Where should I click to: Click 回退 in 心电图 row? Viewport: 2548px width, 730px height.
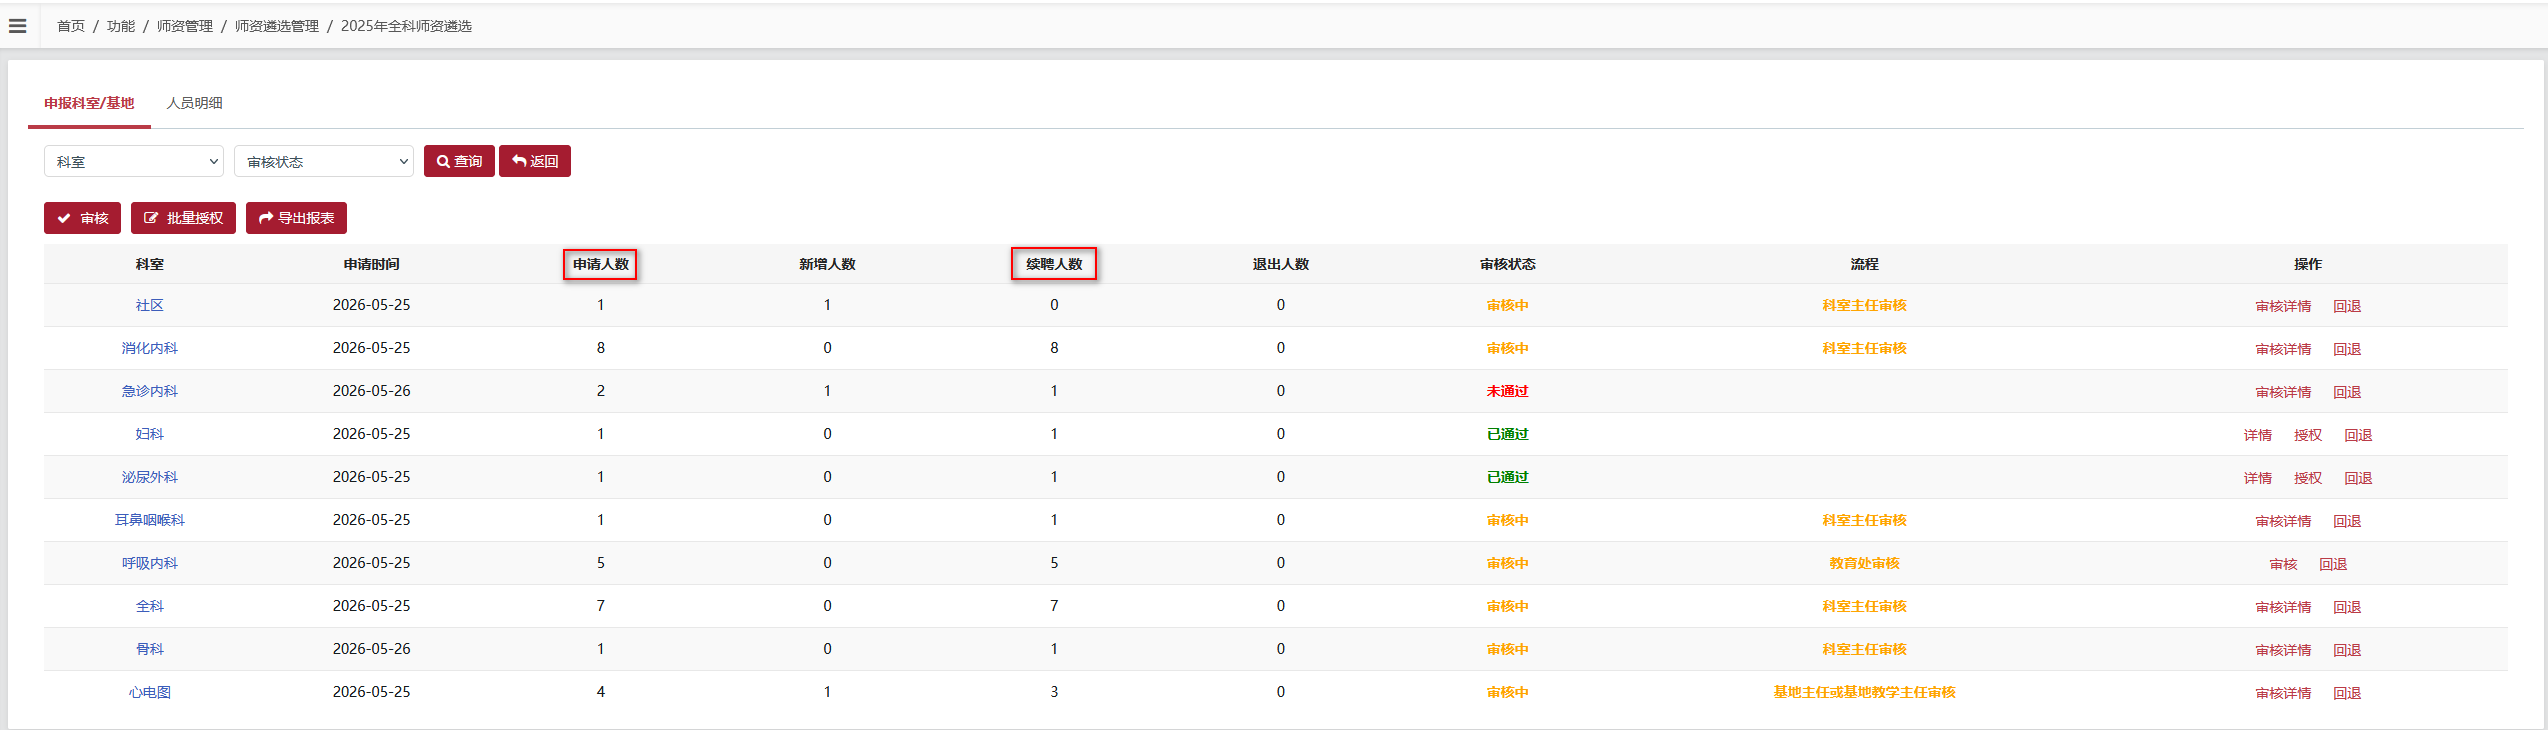2347,693
